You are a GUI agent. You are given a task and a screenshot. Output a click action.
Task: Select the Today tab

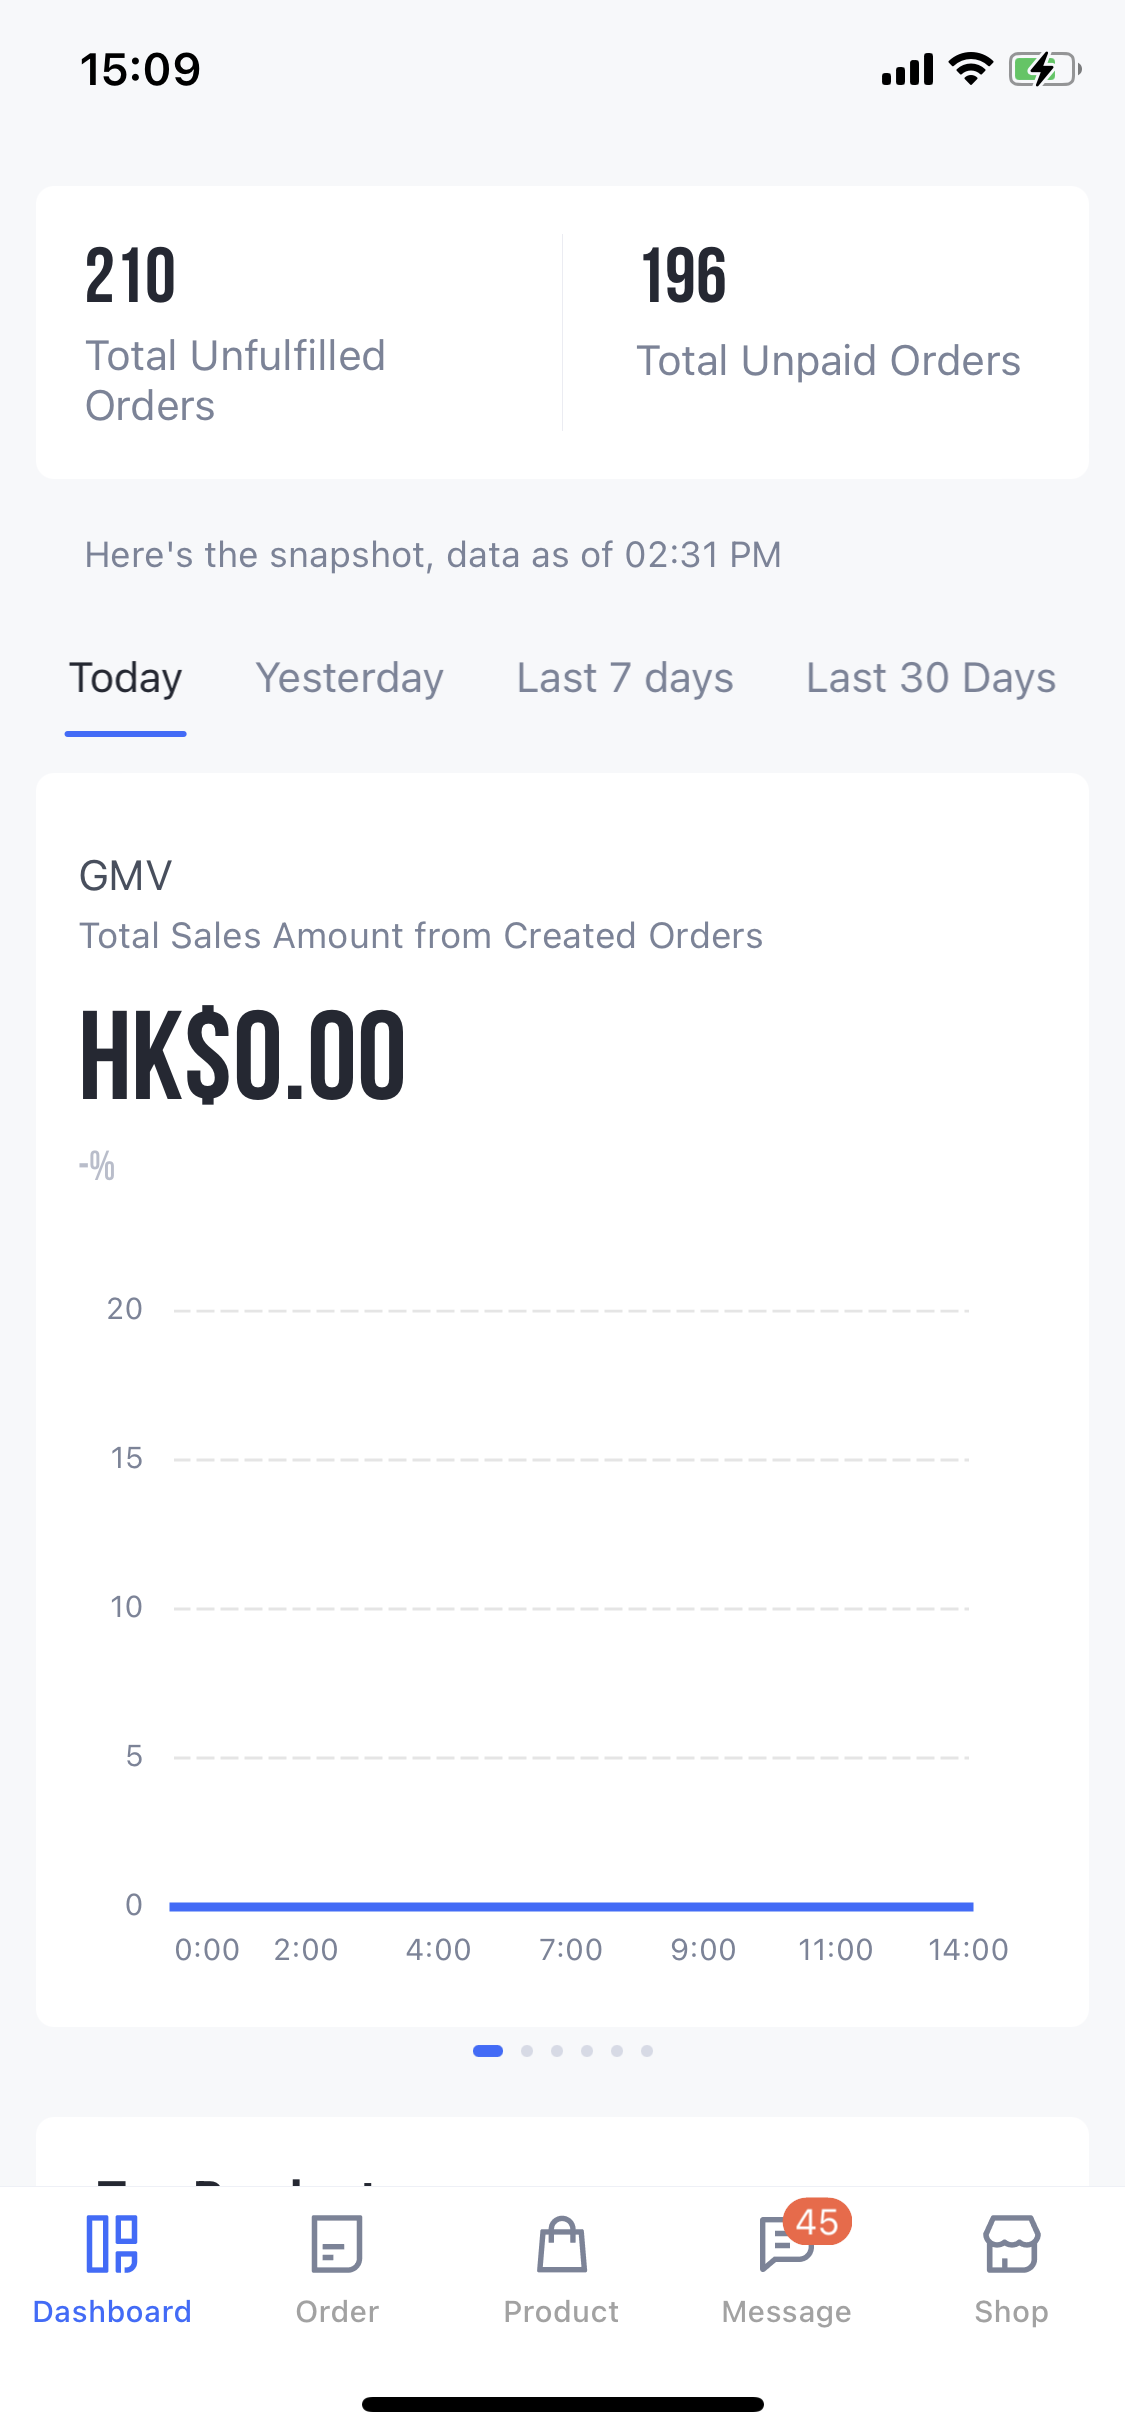point(126,678)
